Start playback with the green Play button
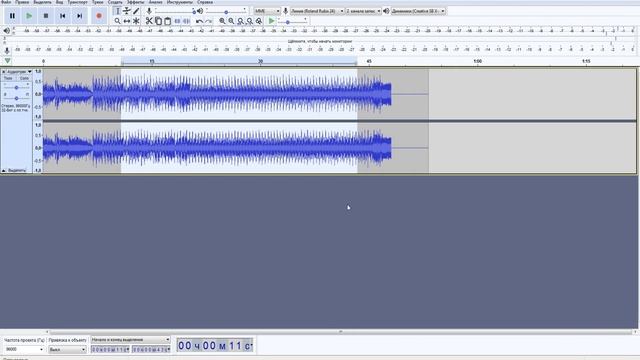The image size is (640, 360). pyautogui.click(x=29, y=16)
